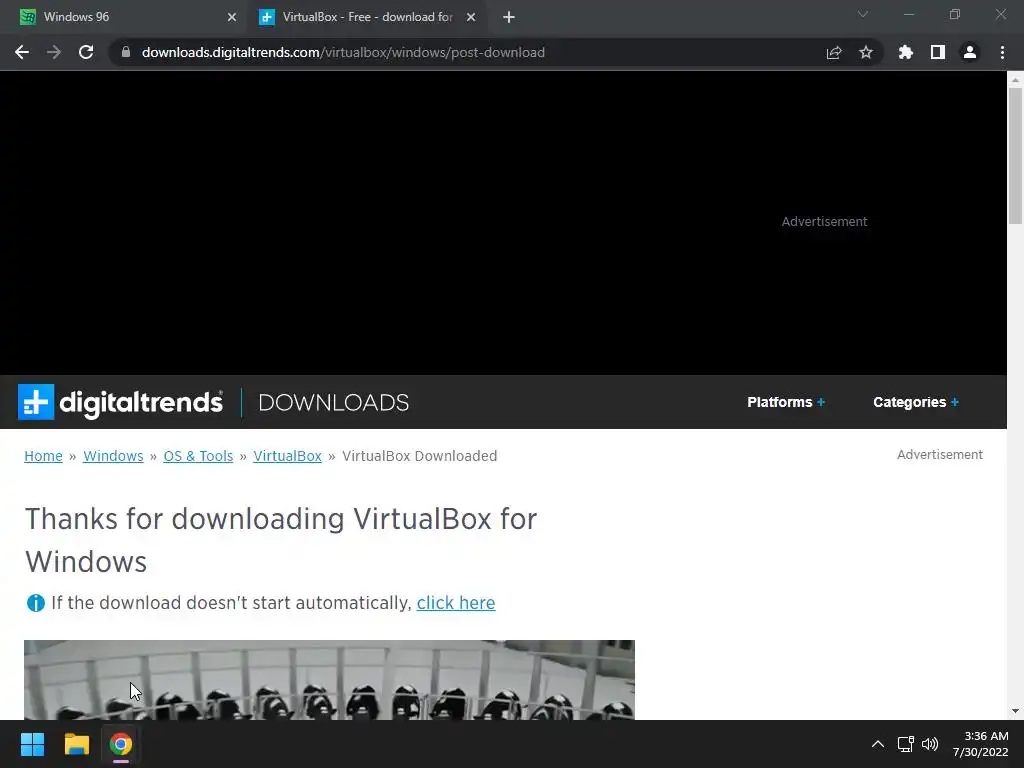This screenshot has width=1024, height=768.
Task: Click the scrollbar down arrow
Action: 1015,711
